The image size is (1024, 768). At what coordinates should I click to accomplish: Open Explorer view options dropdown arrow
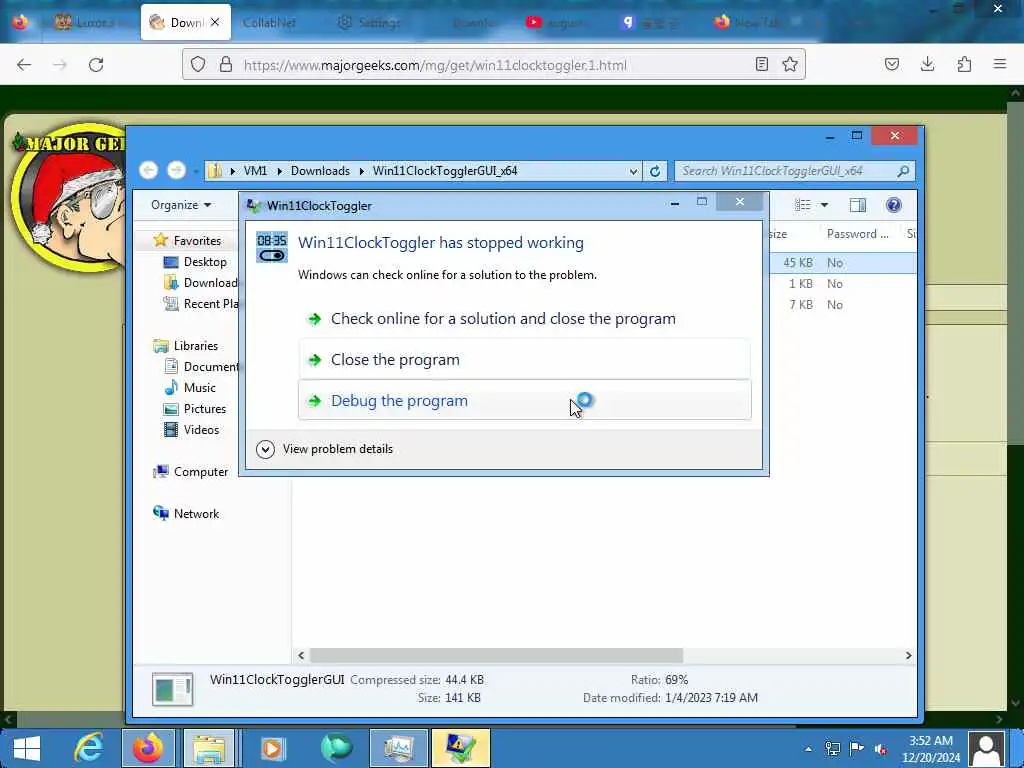pyautogui.click(x=824, y=205)
